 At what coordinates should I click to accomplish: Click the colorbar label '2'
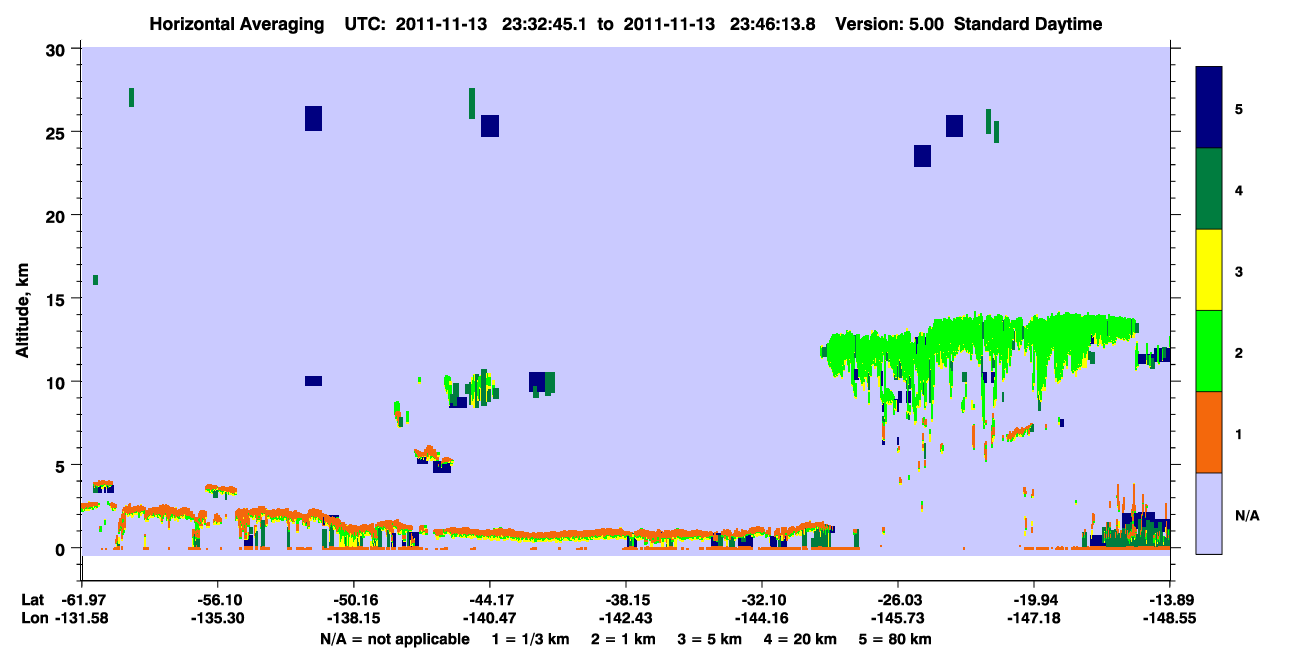click(x=1239, y=352)
